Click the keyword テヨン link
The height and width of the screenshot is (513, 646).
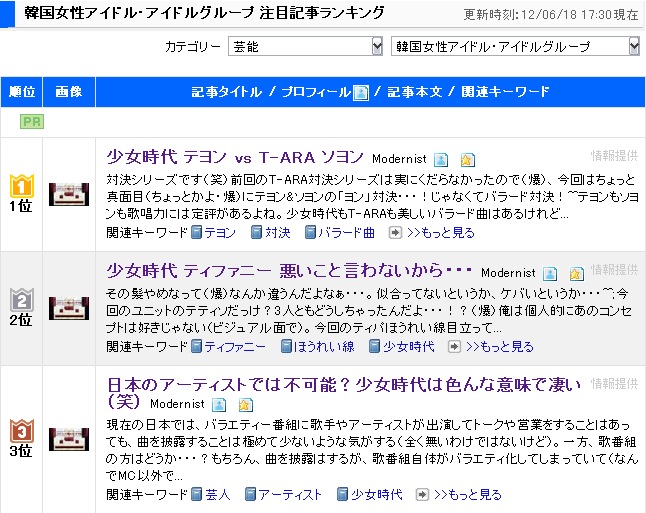coord(220,233)
